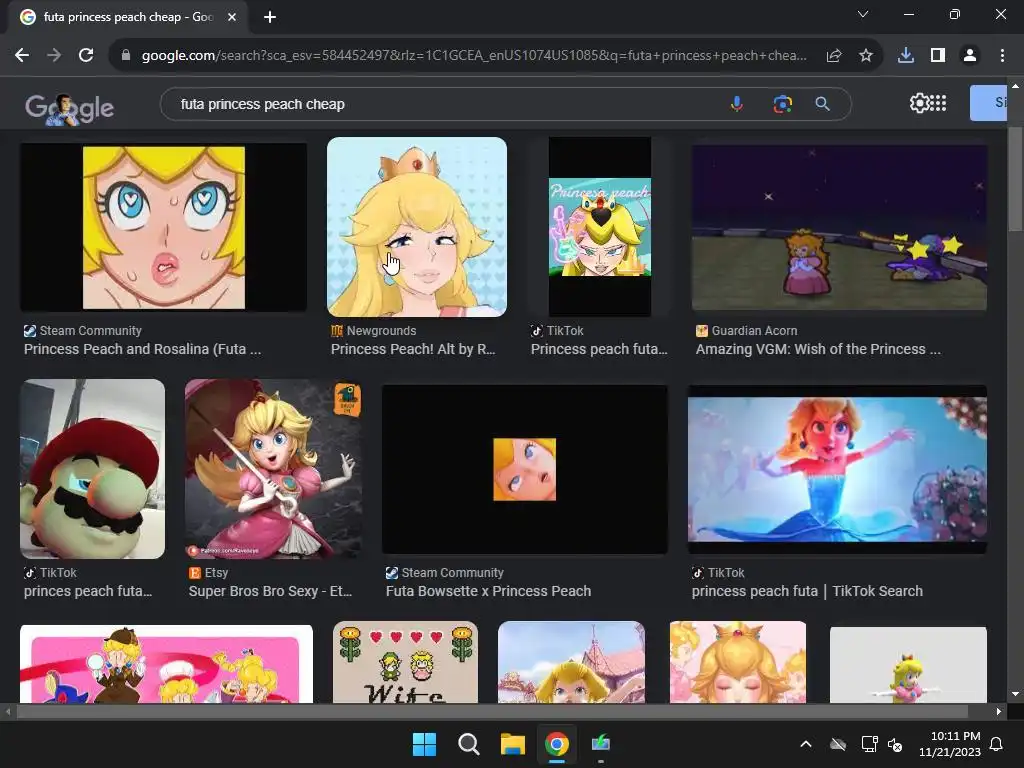Go back with the browser back arrow
This screenshot has width=1024, height=768.
pos(22,56)
